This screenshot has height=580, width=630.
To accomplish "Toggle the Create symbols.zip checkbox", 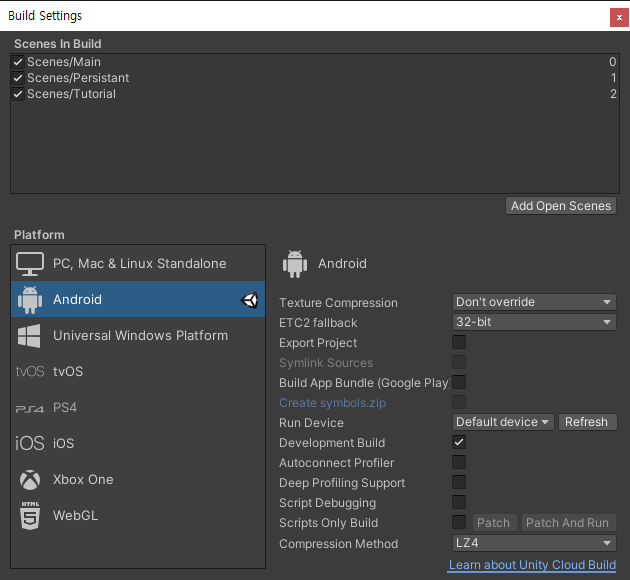I will point(459,402).
